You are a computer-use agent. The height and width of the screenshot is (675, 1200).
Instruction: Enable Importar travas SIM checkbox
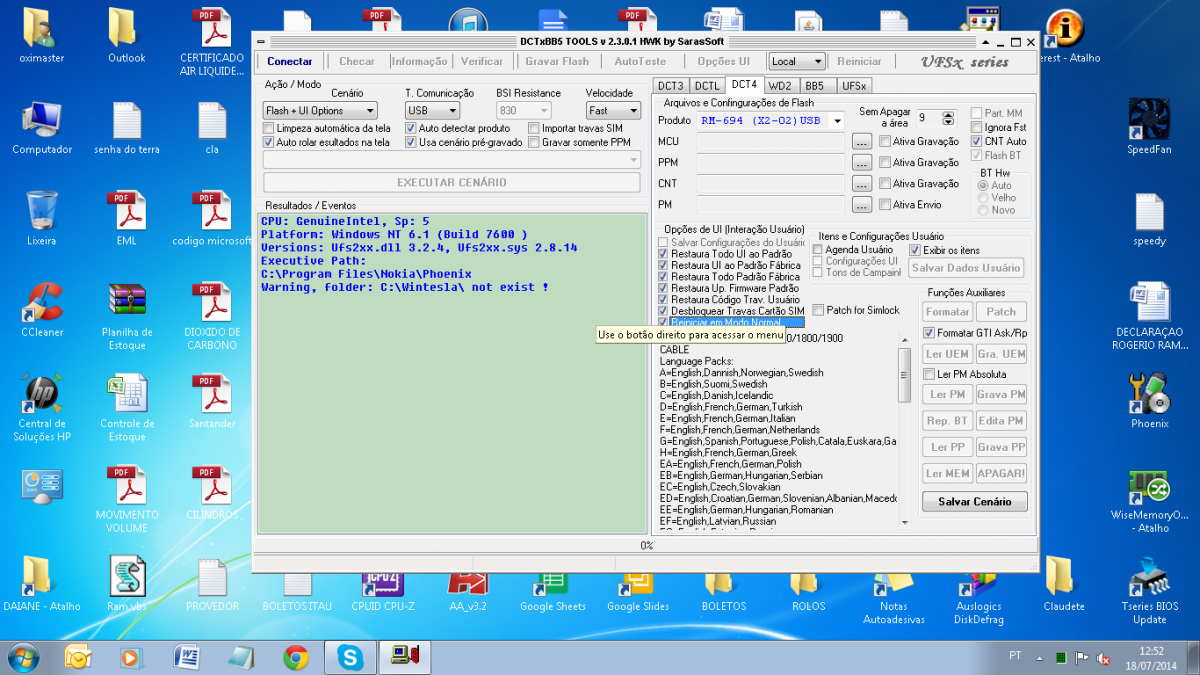click(x=534, y=128)
